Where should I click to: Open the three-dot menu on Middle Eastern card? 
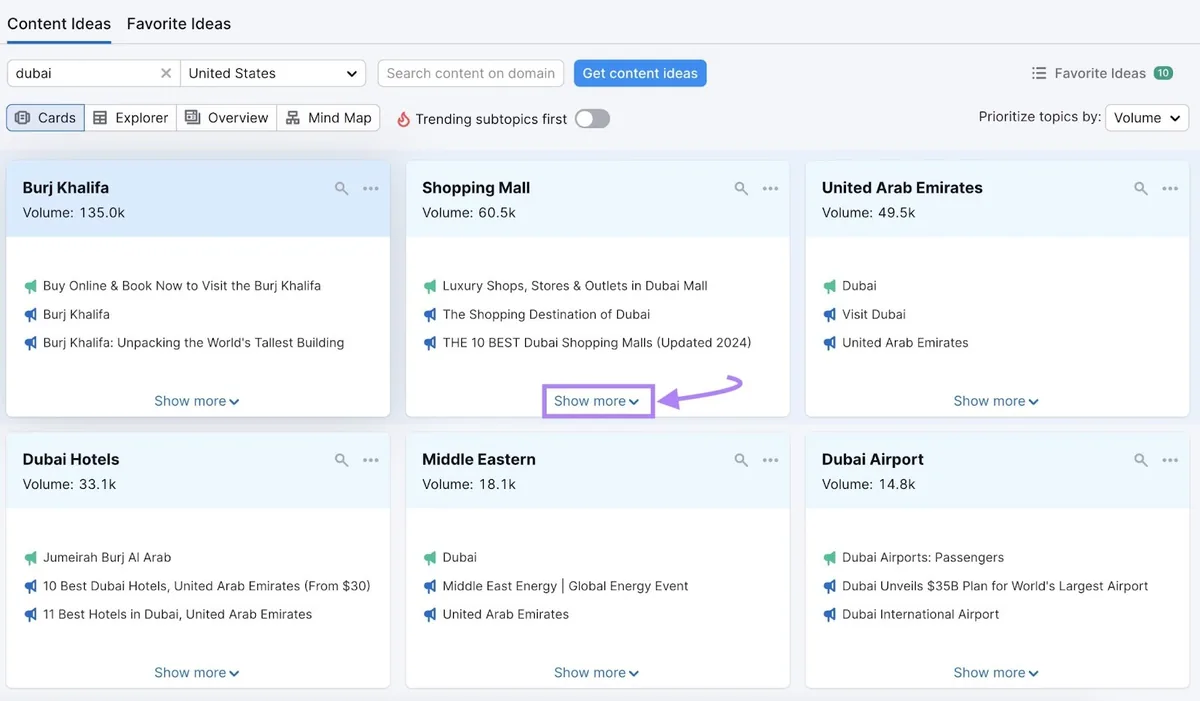coord(770,460)
